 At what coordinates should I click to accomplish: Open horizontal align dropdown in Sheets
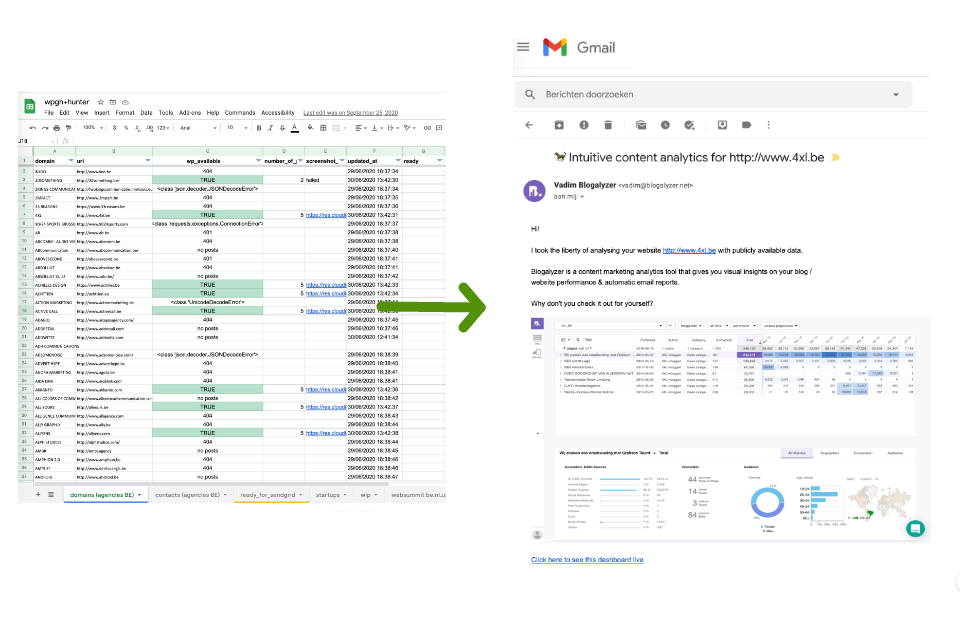[361, 128]
